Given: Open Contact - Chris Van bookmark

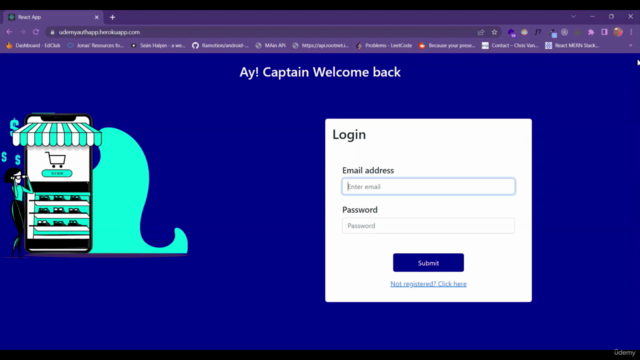Looking at the screenshot, I should pos(510,45).
